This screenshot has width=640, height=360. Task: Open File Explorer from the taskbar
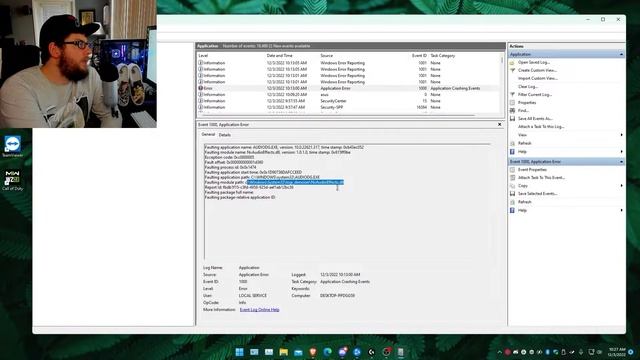[284, 352]
